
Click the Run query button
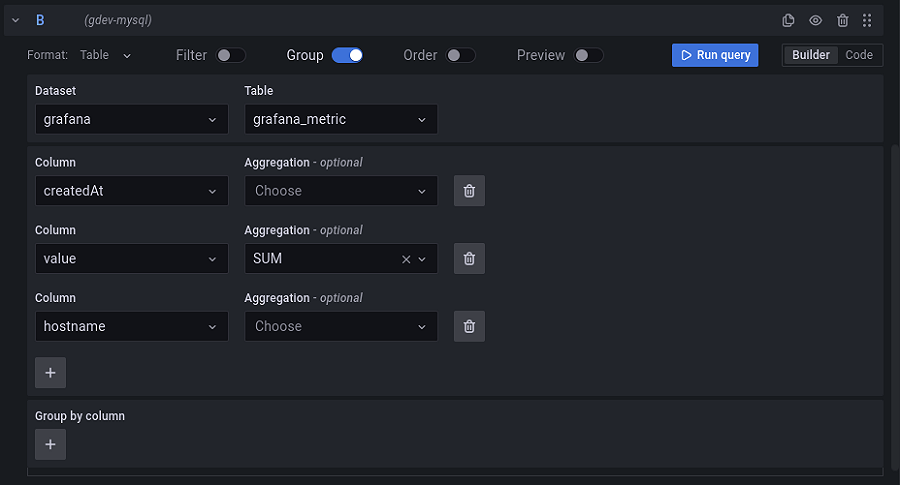click(x=715, y=55)
